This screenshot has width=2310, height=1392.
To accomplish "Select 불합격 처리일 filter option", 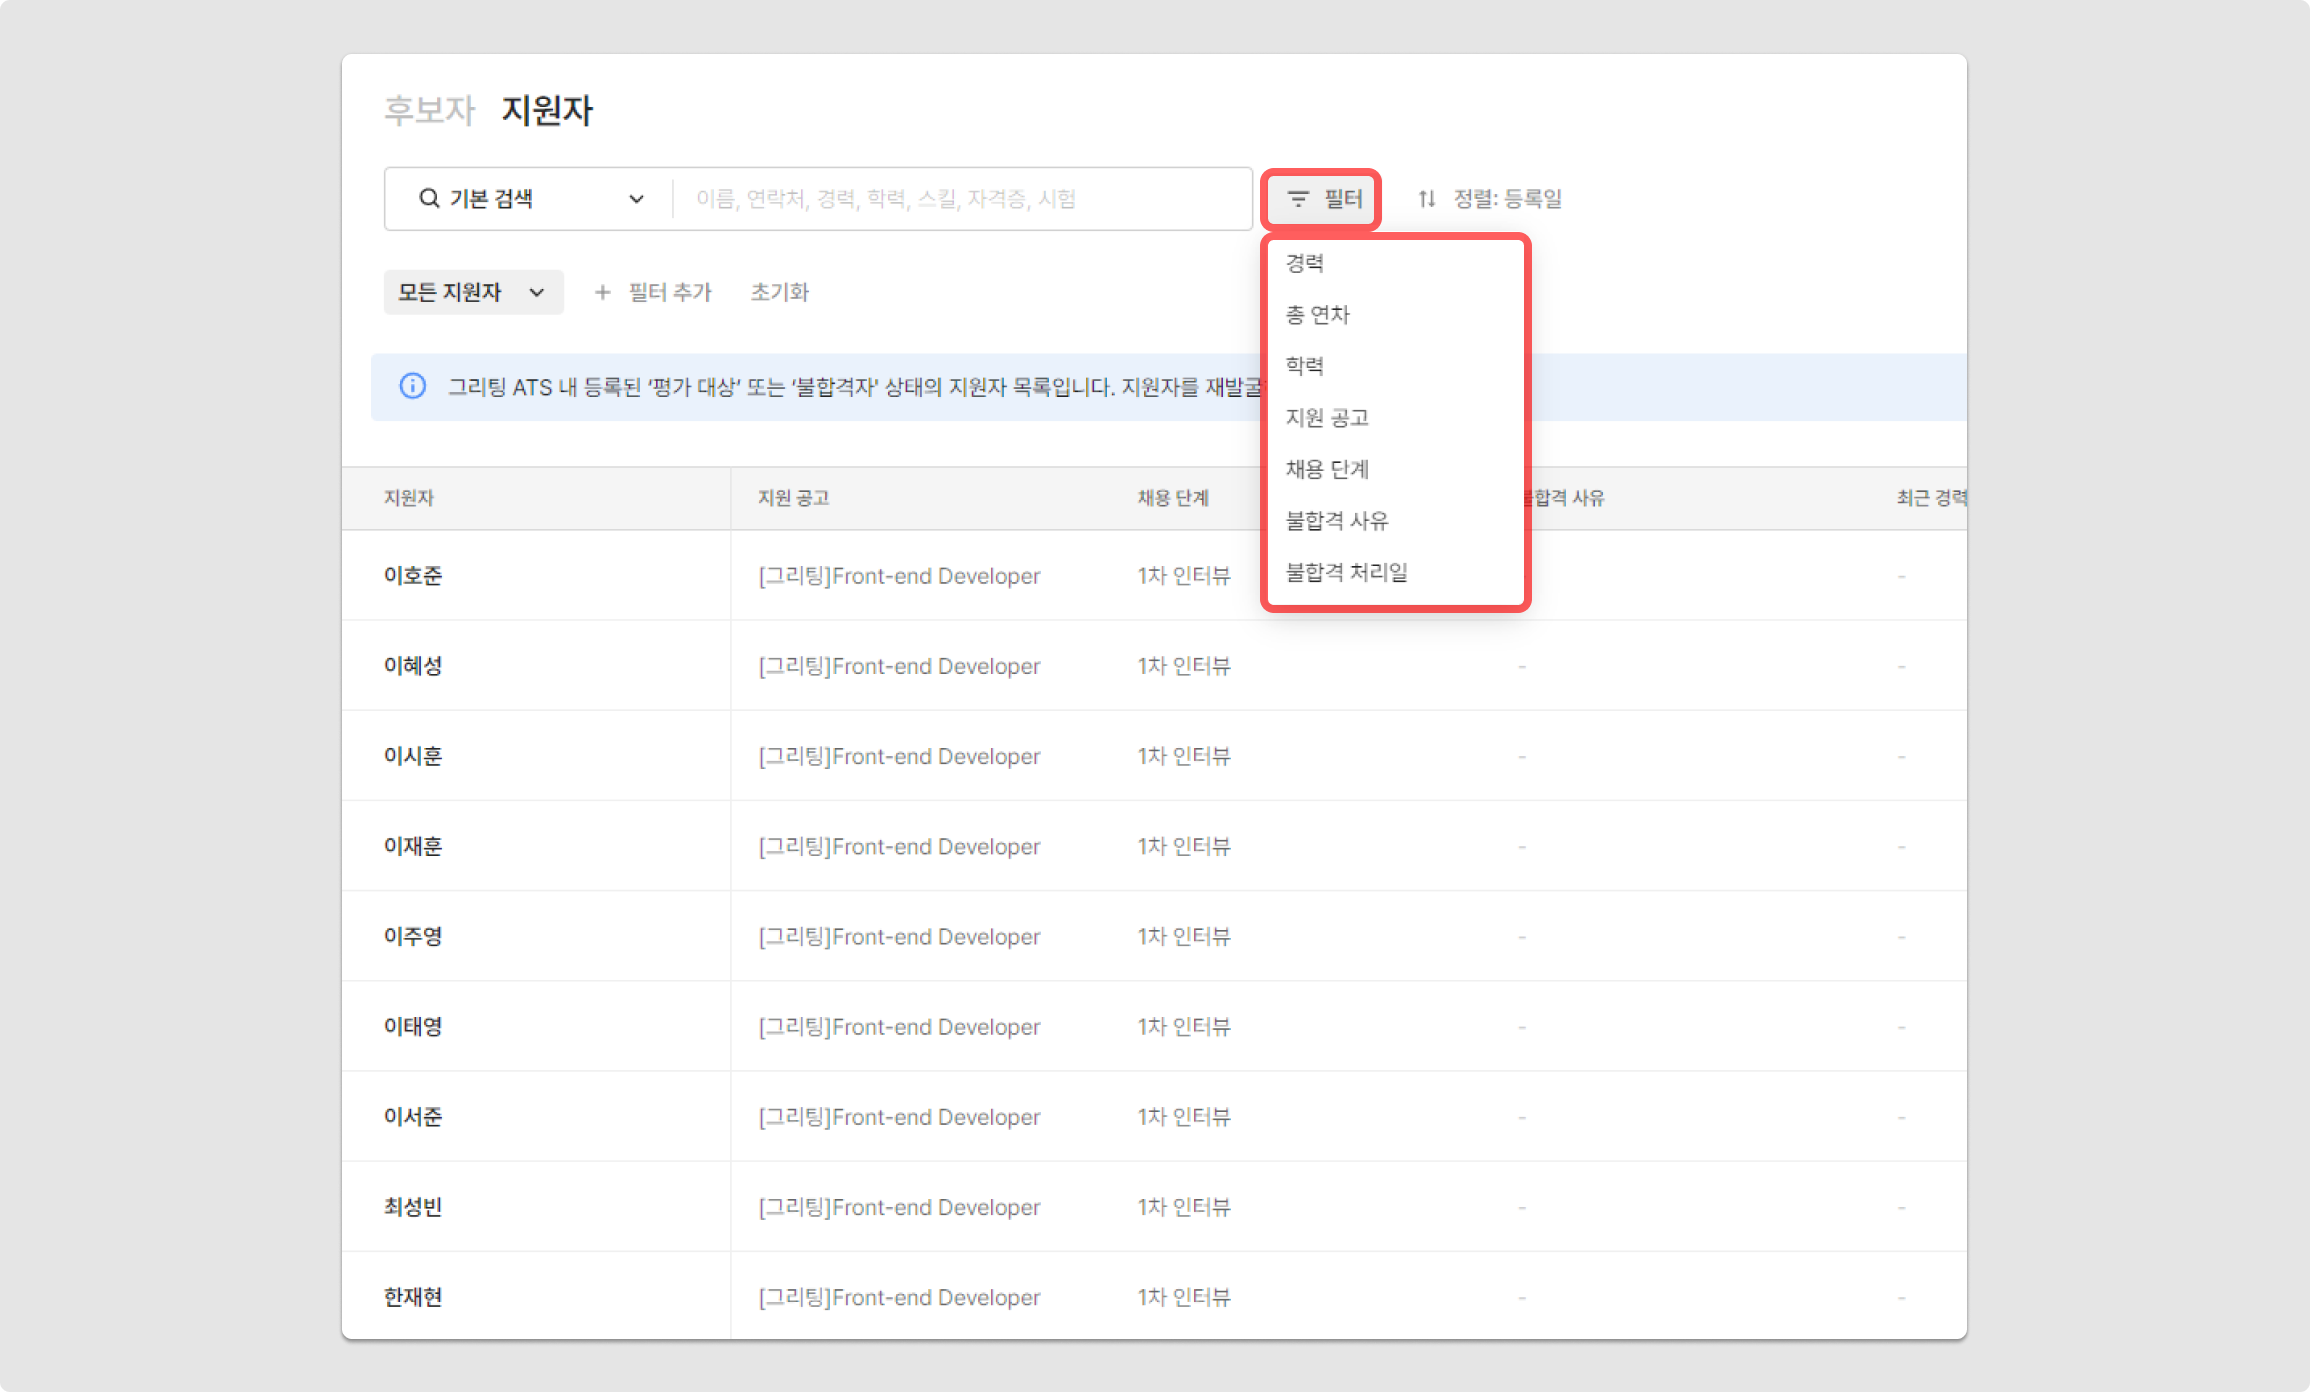I will tap(1346, 572).
